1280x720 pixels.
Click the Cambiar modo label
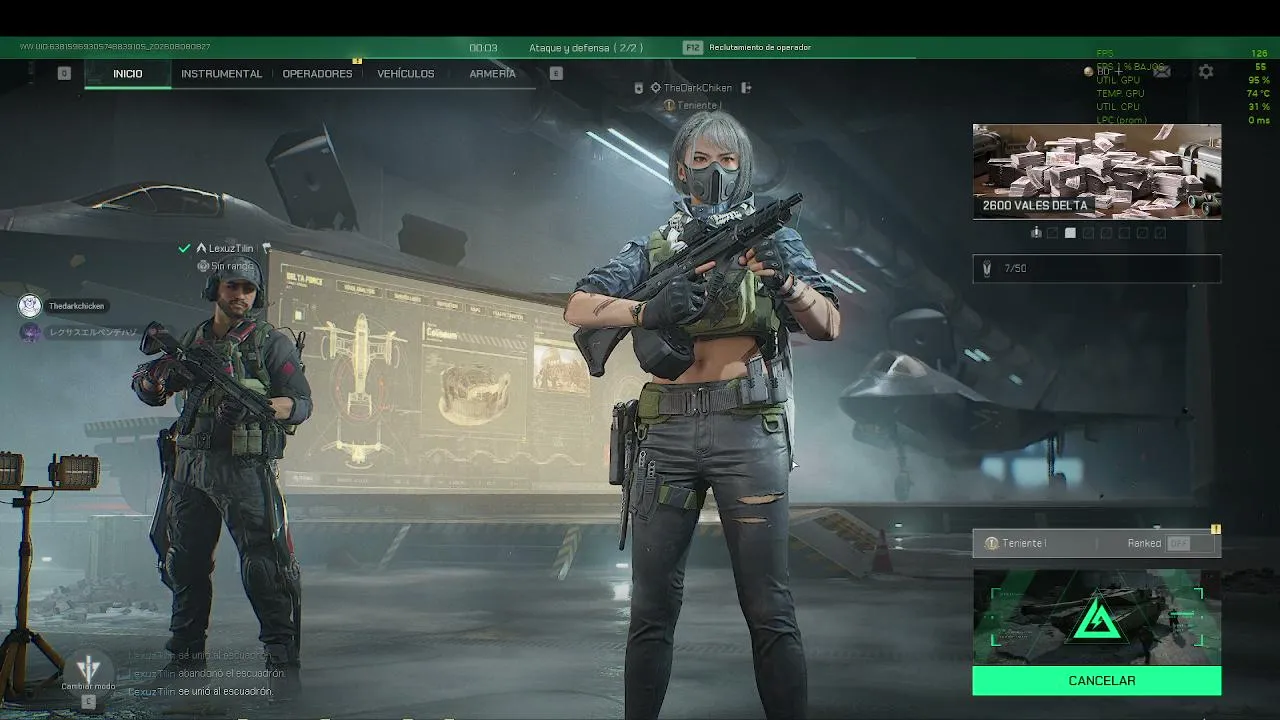coord(88,686)
